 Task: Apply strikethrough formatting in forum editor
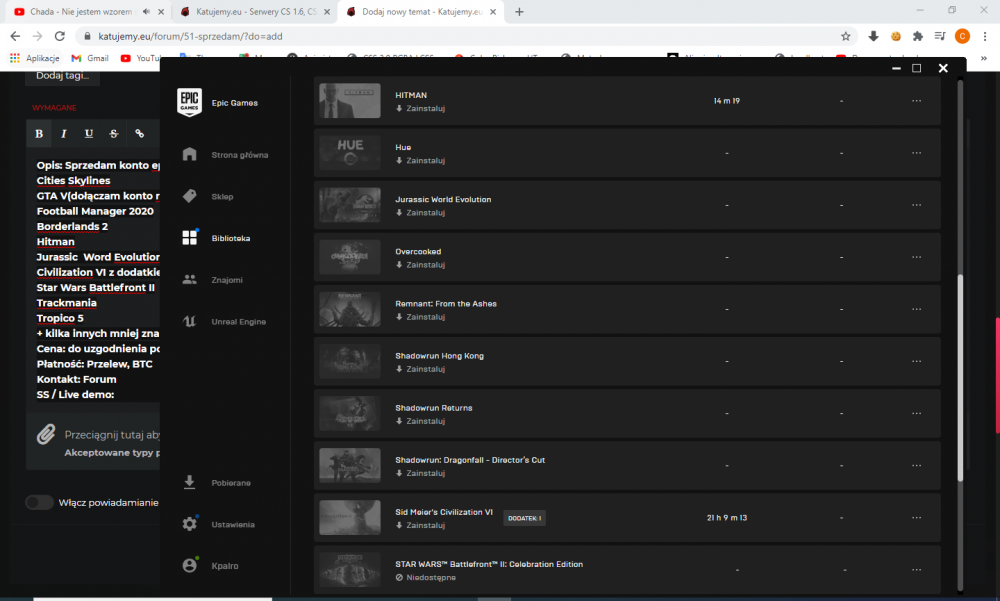[x=114, y=133]
